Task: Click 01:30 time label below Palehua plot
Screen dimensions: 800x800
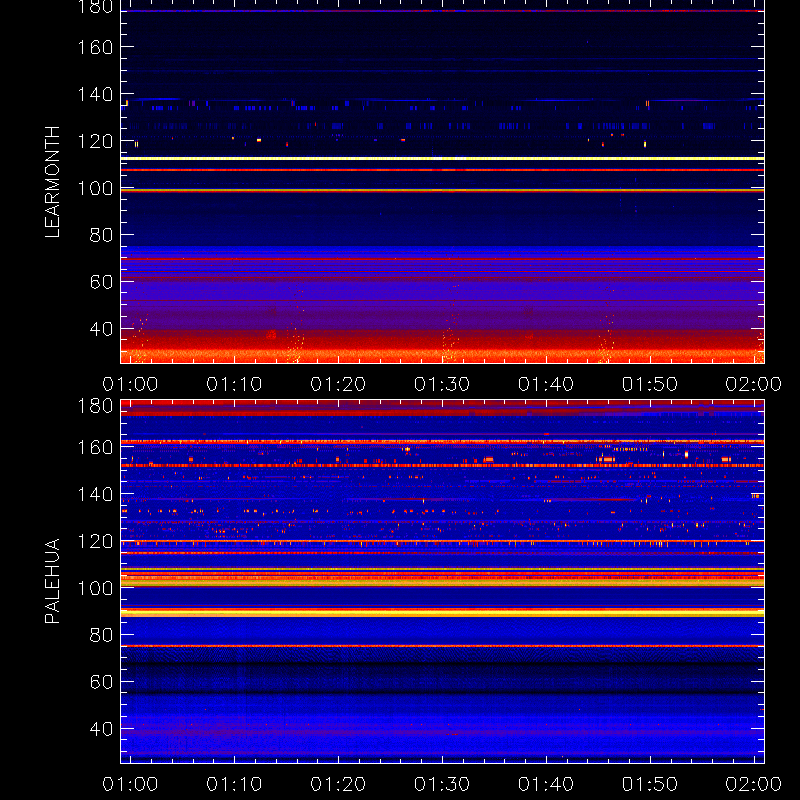Action: [x=442, y=784]
